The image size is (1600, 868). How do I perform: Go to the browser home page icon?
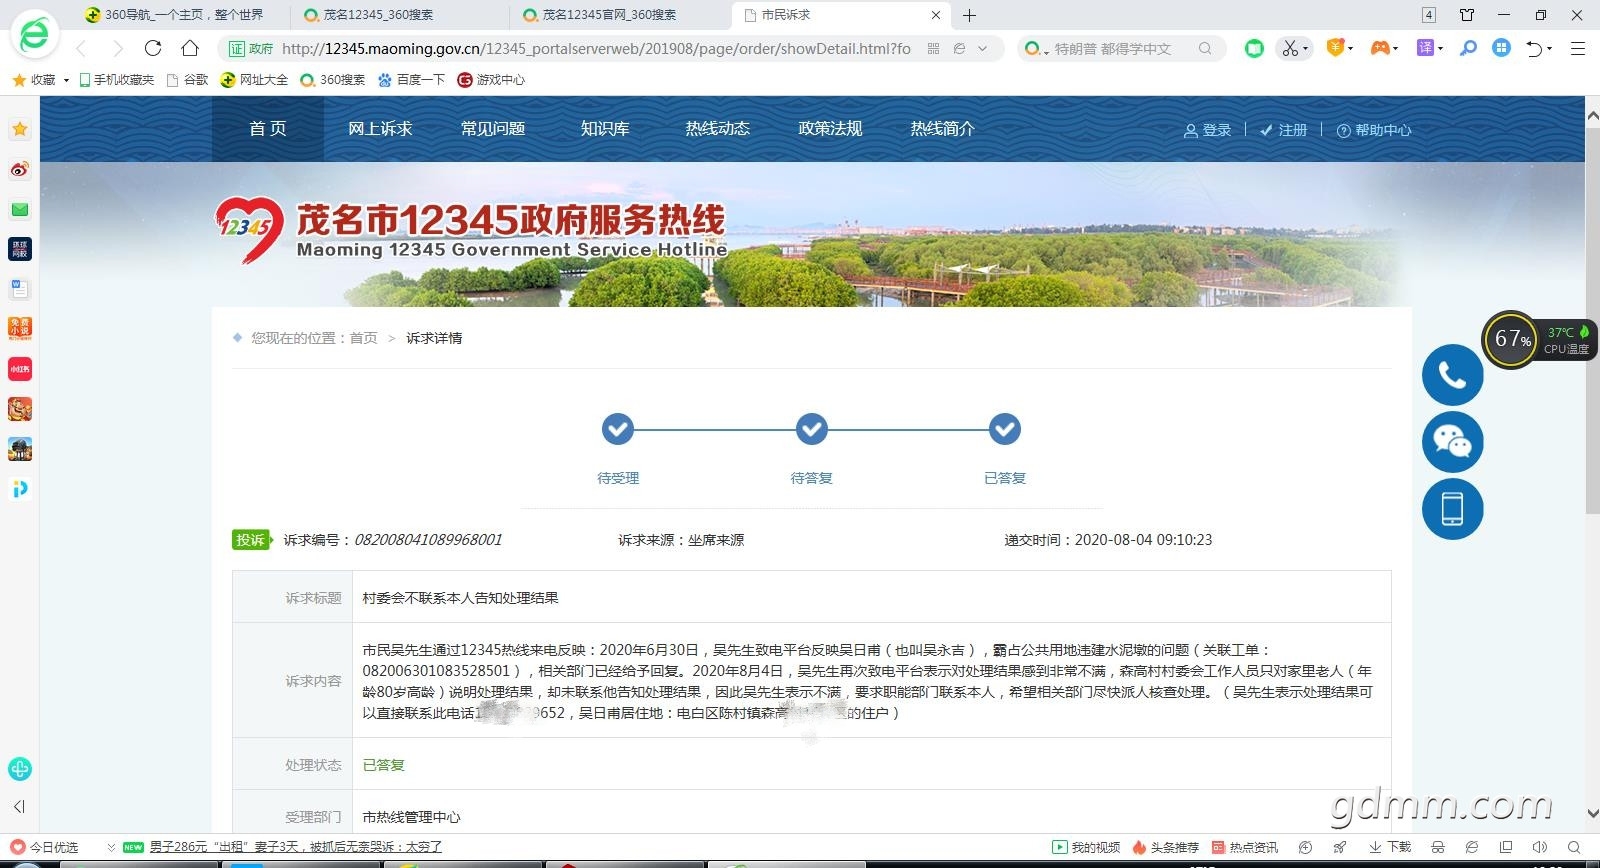click(x=190, y=48)
